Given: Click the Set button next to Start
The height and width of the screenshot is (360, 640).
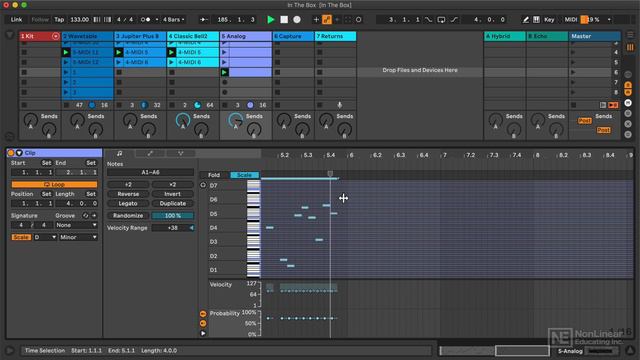Looking at the screenshot, I should (47, 163).
